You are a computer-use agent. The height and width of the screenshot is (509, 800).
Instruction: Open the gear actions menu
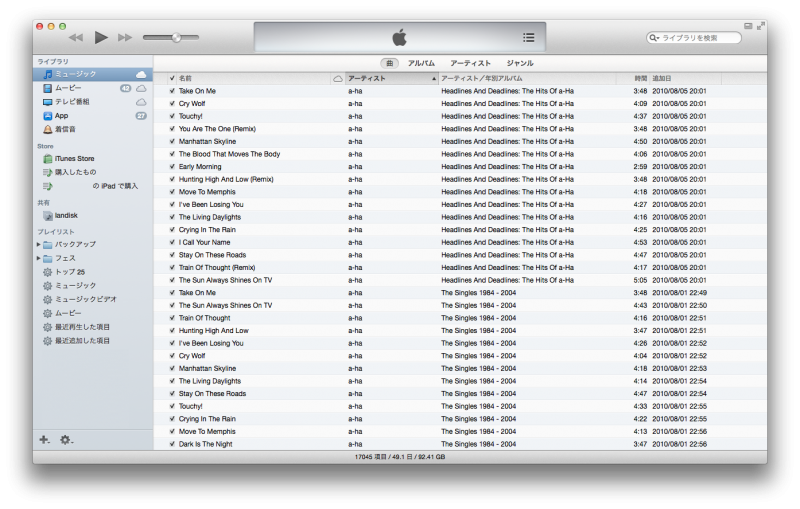click(x=66, y=440)
